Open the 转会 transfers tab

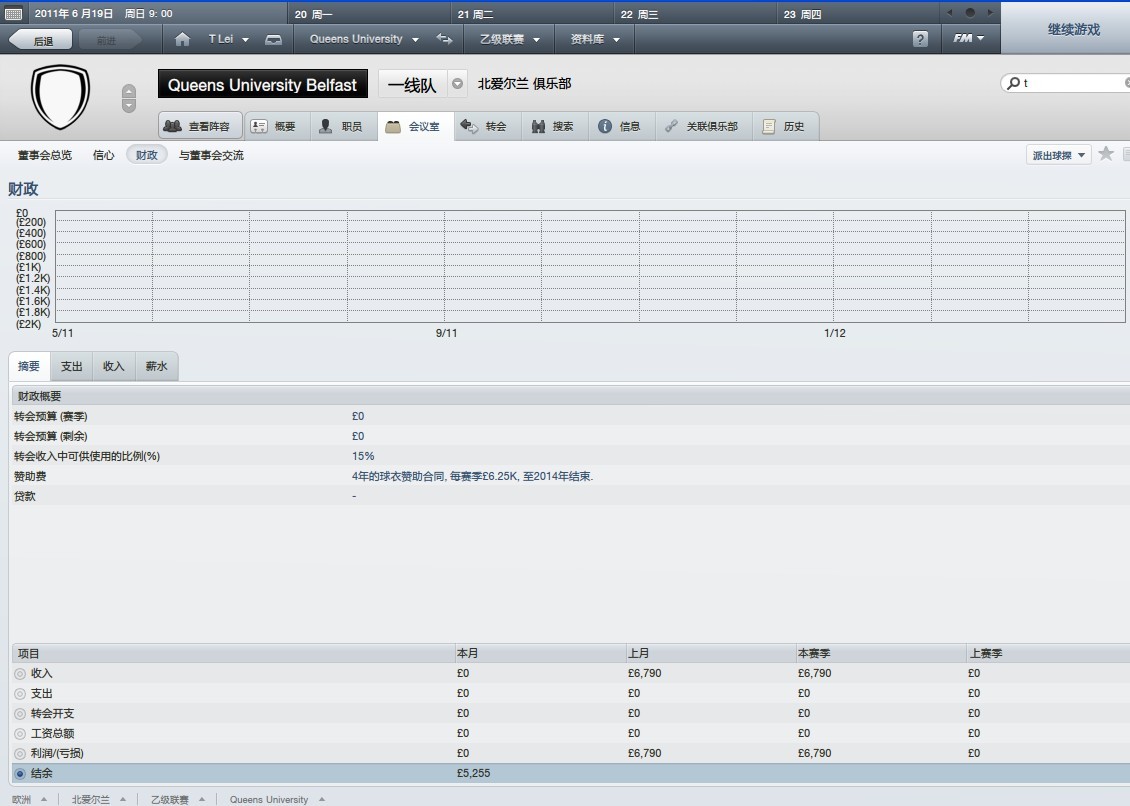pyautogui.click(x=485, y=126)
